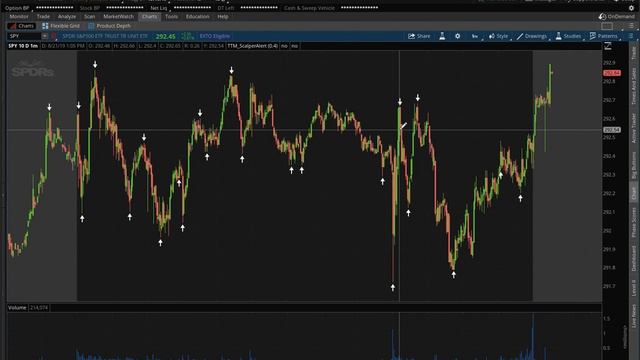Open the Monitor tab
The width and height of the screenshot is (640, 360).
tap(19, 16)
